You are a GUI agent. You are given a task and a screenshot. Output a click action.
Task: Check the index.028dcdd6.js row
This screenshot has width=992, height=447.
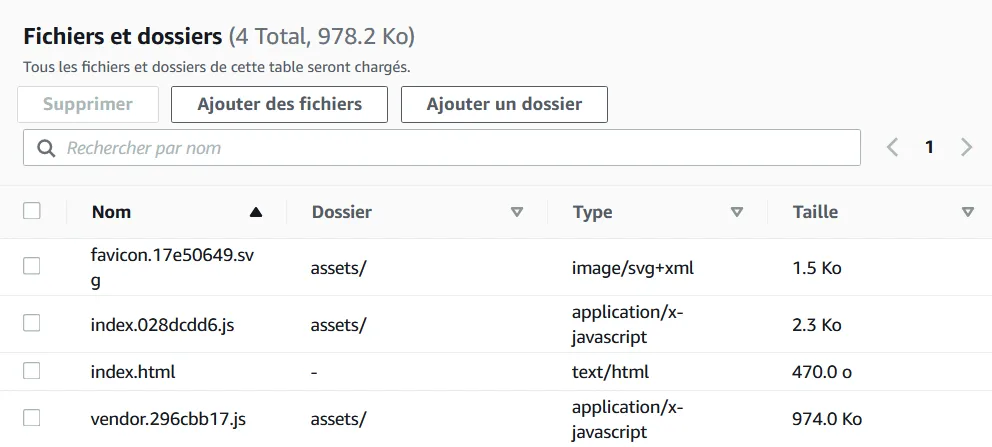point(32,323)
